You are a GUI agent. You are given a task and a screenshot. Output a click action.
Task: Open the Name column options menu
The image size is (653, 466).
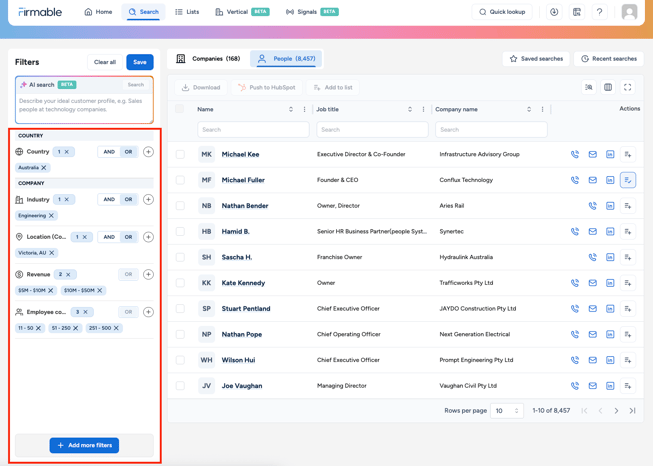[x=304, y=110]
